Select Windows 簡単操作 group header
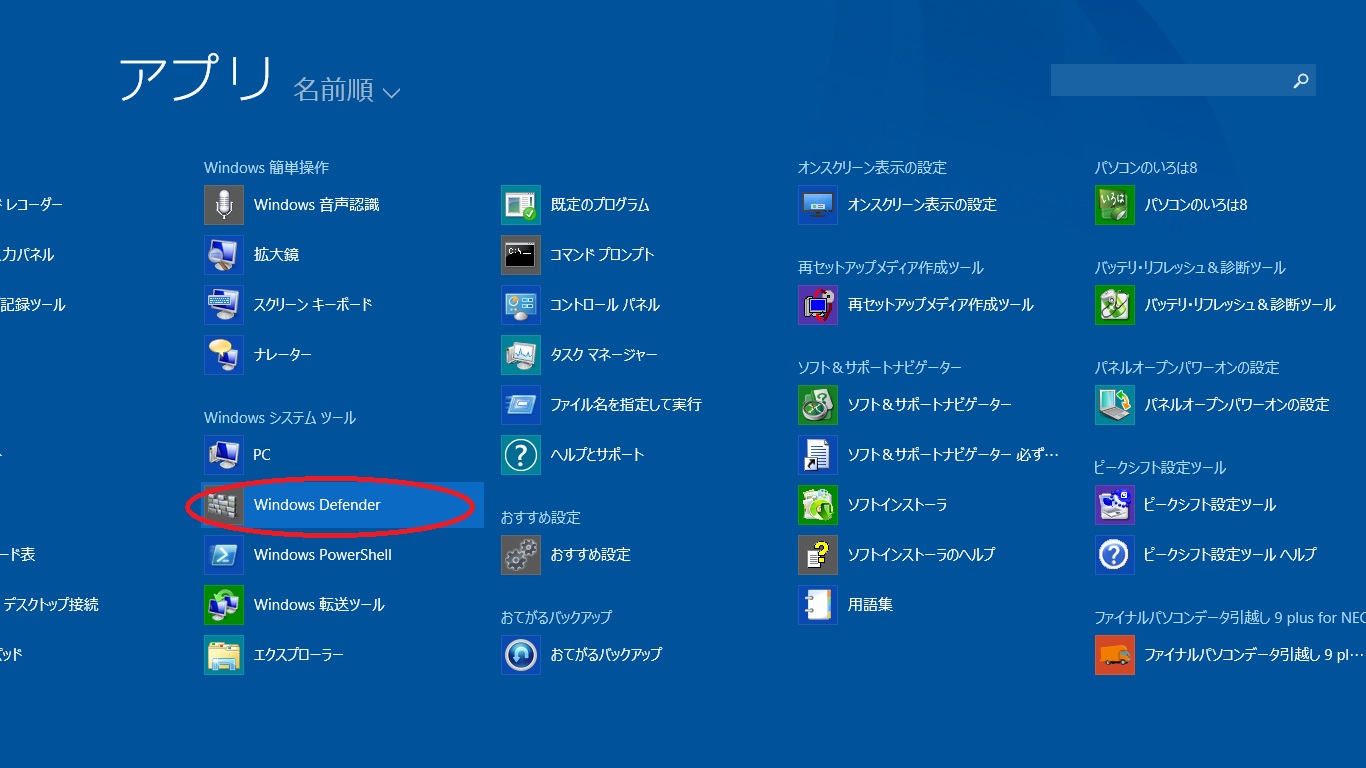Viewport: 1366px width, 768px height. 266,167
